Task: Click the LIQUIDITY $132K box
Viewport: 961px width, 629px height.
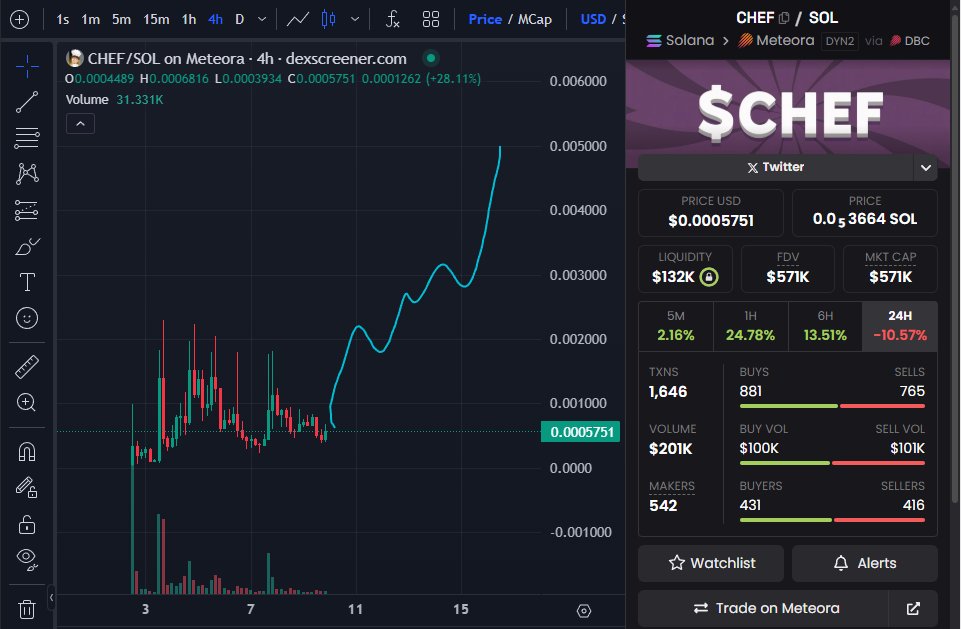Action: click(685, 269)
